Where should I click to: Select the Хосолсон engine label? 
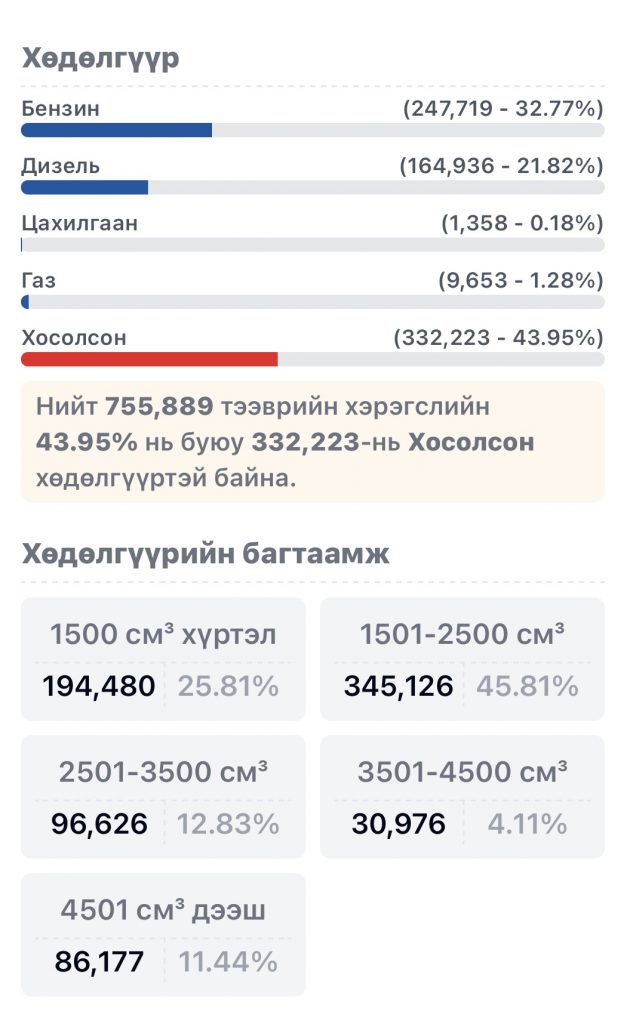[74, 338]
